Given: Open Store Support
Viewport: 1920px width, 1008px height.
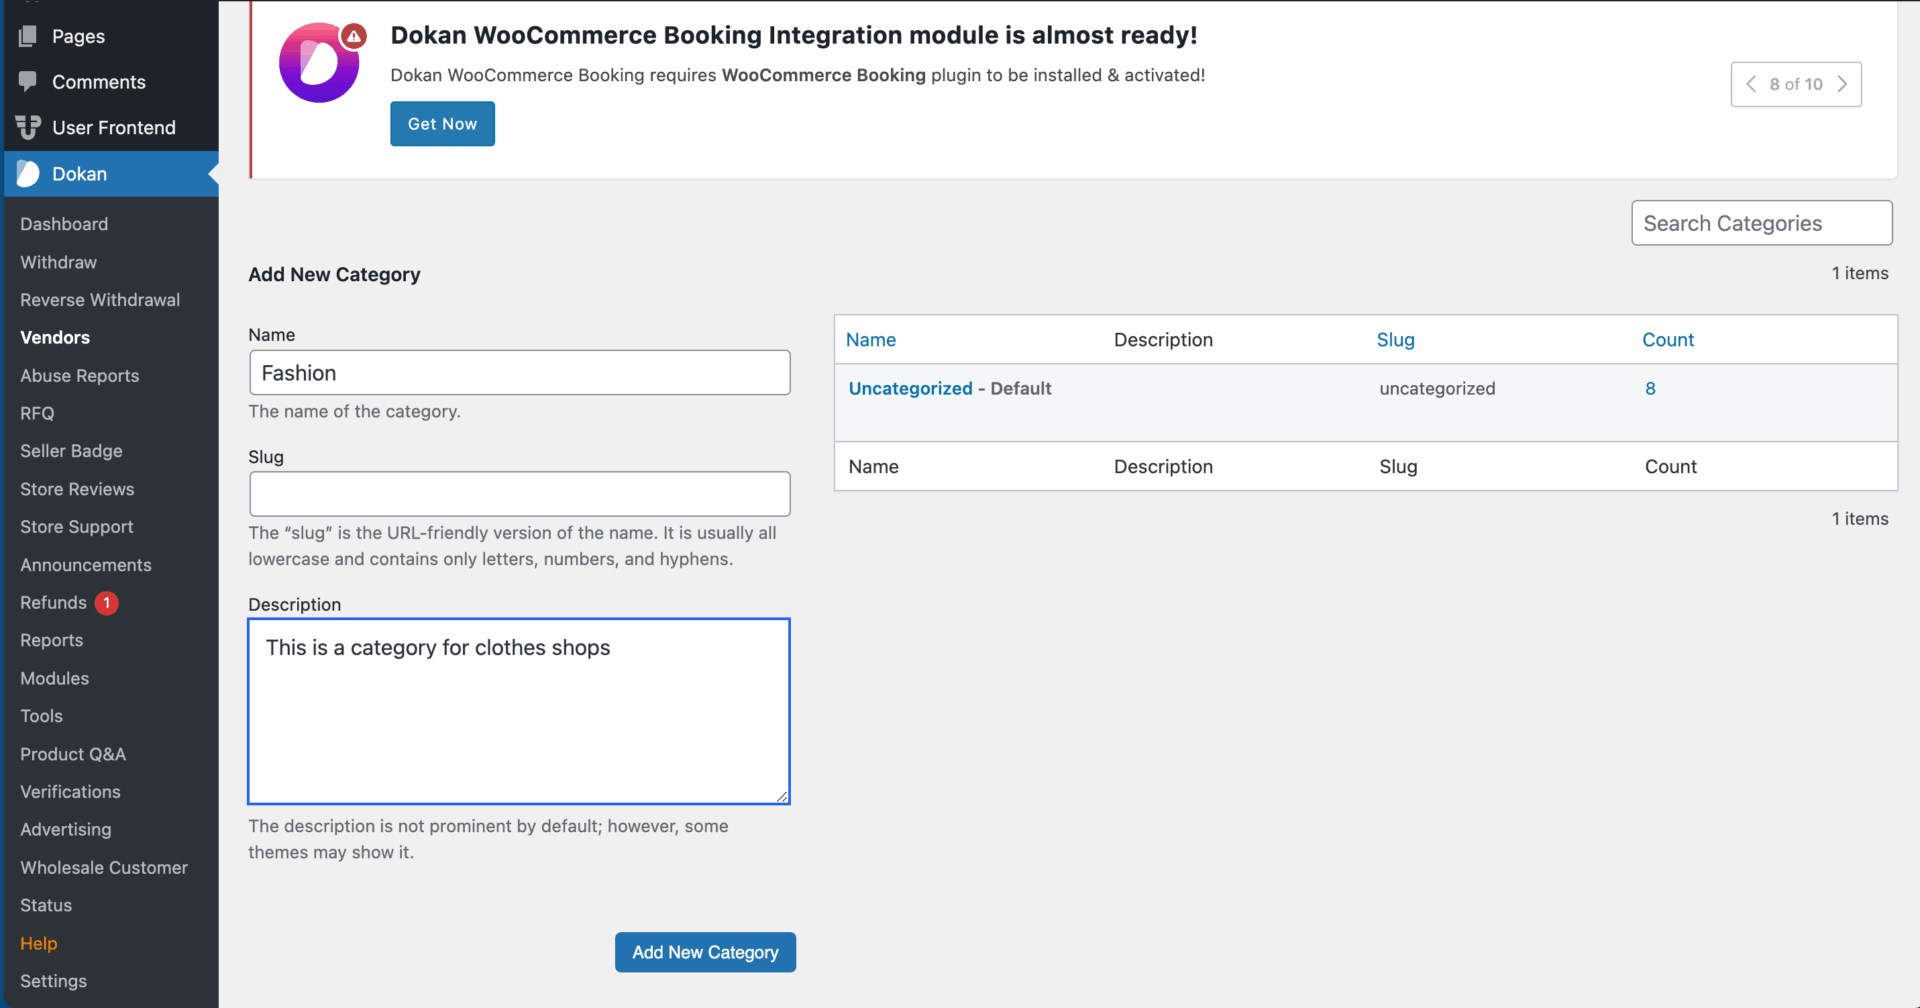Looking at the screenshot, I should (x=76, y=527).
